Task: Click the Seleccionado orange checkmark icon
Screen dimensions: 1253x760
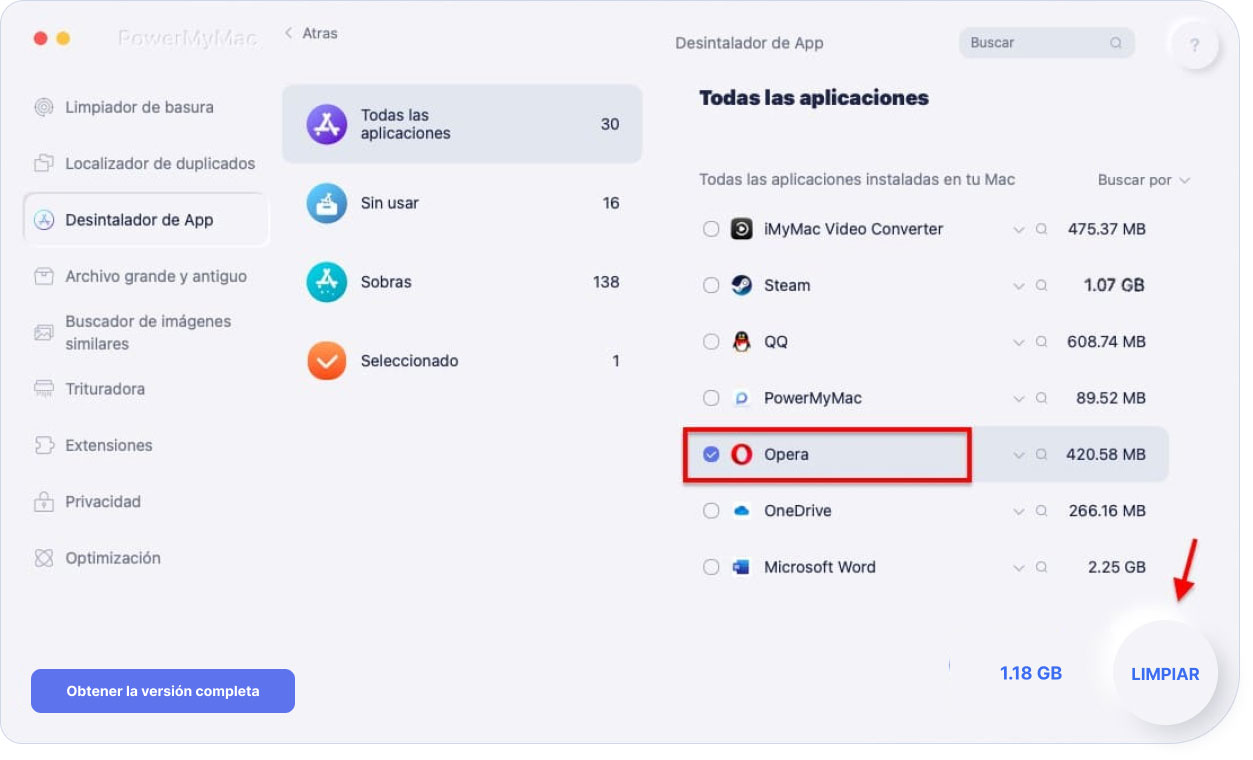Action: click(x=327, y=361)
